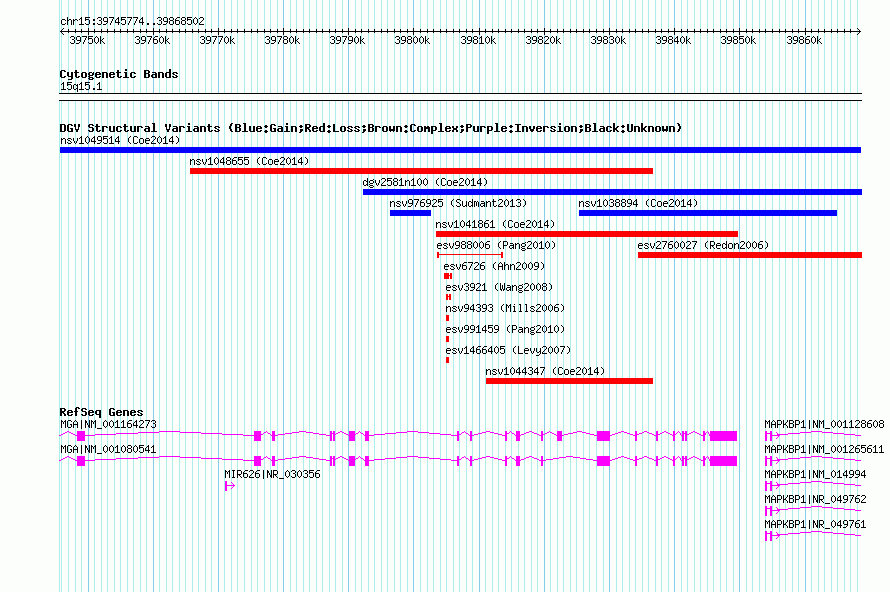Click the 15q15.1 band label

(81, 86)
